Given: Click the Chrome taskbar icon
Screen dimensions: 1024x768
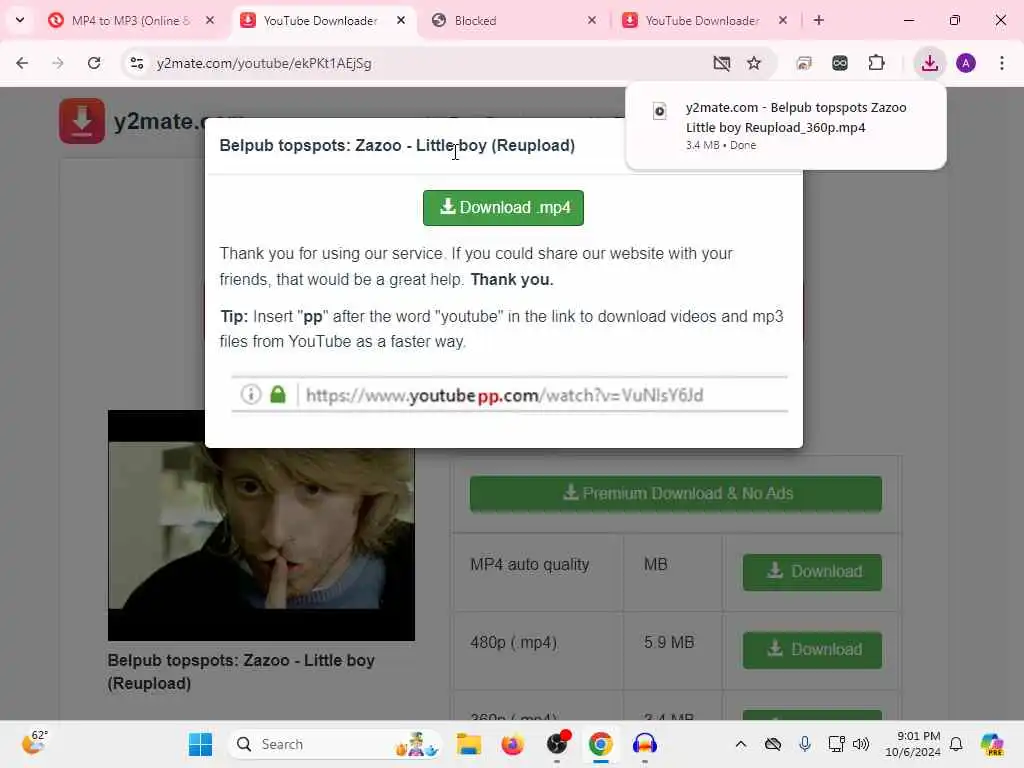Looking at the screenshot, I should click(x=600, y=744).
